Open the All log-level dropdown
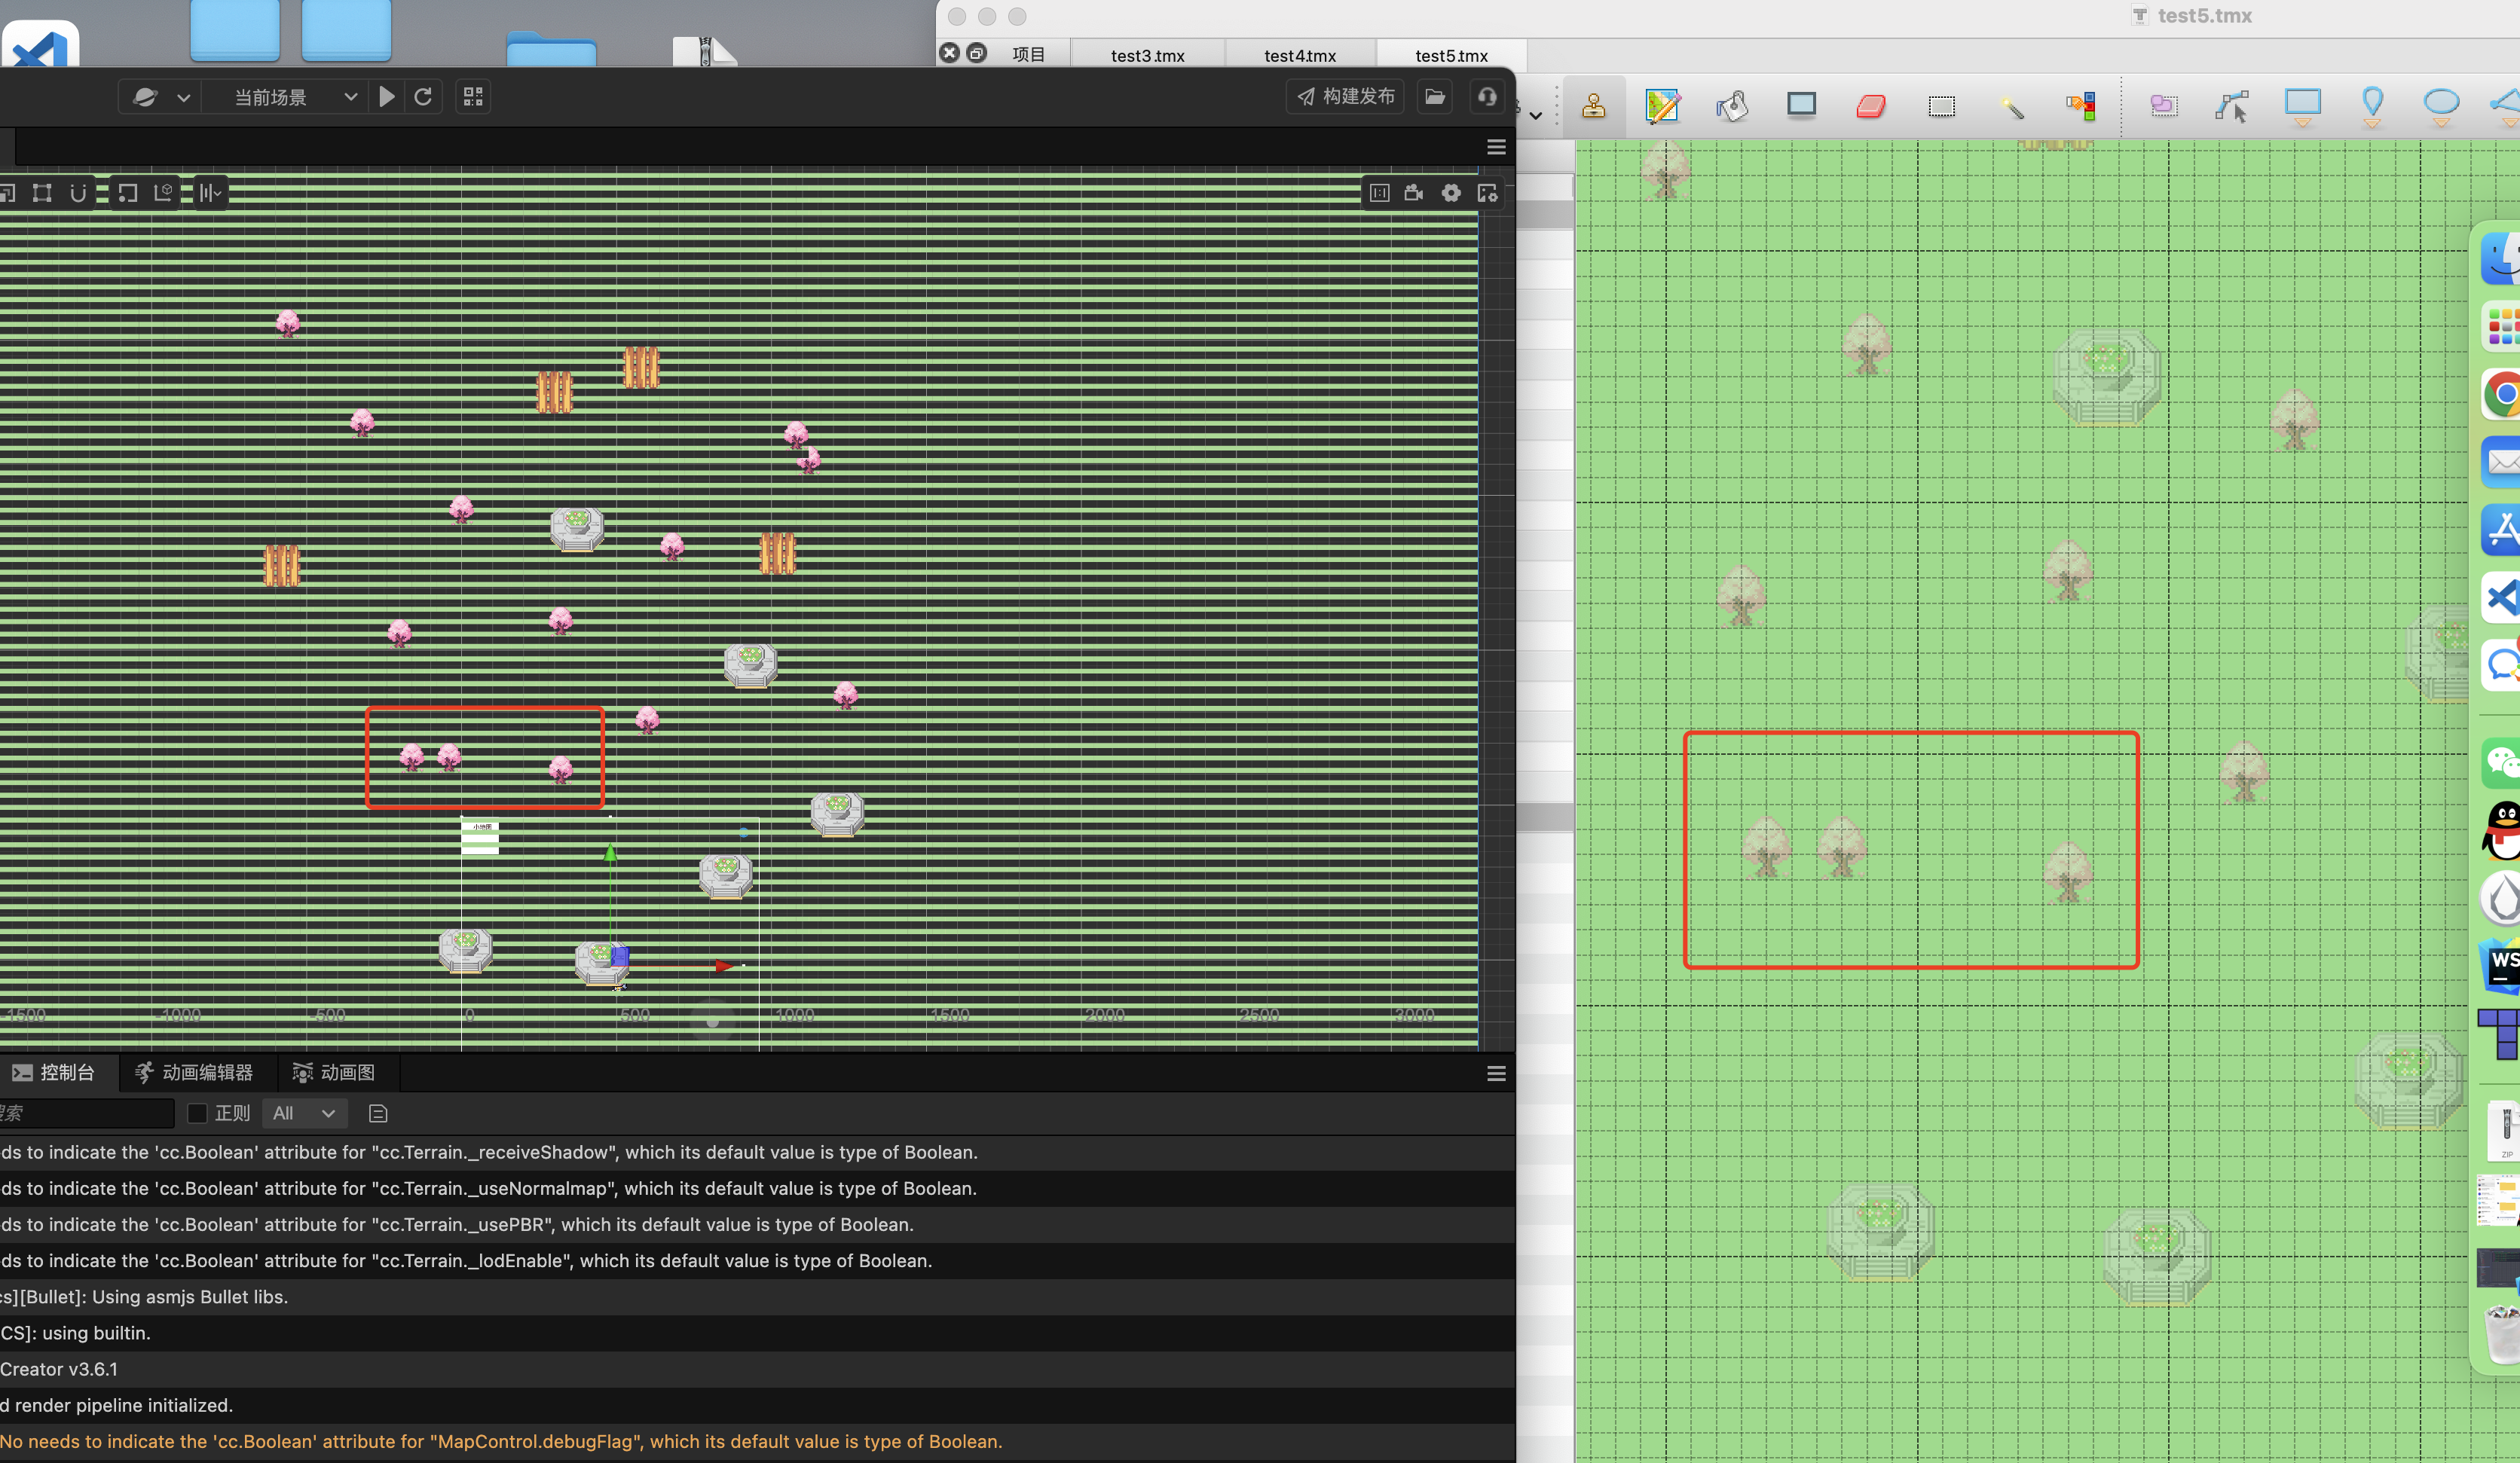Screen dimensions: 2520x1463 (x=304, y=1113)
